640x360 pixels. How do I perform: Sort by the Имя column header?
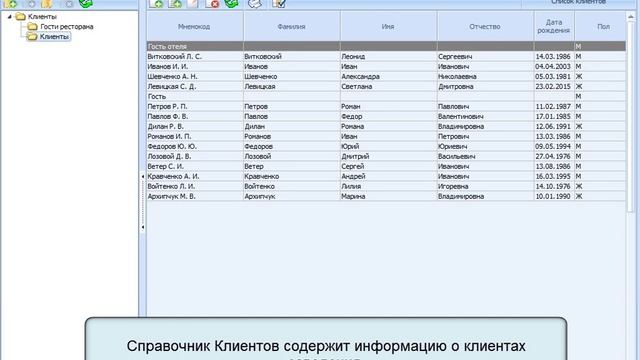[388, 26]
